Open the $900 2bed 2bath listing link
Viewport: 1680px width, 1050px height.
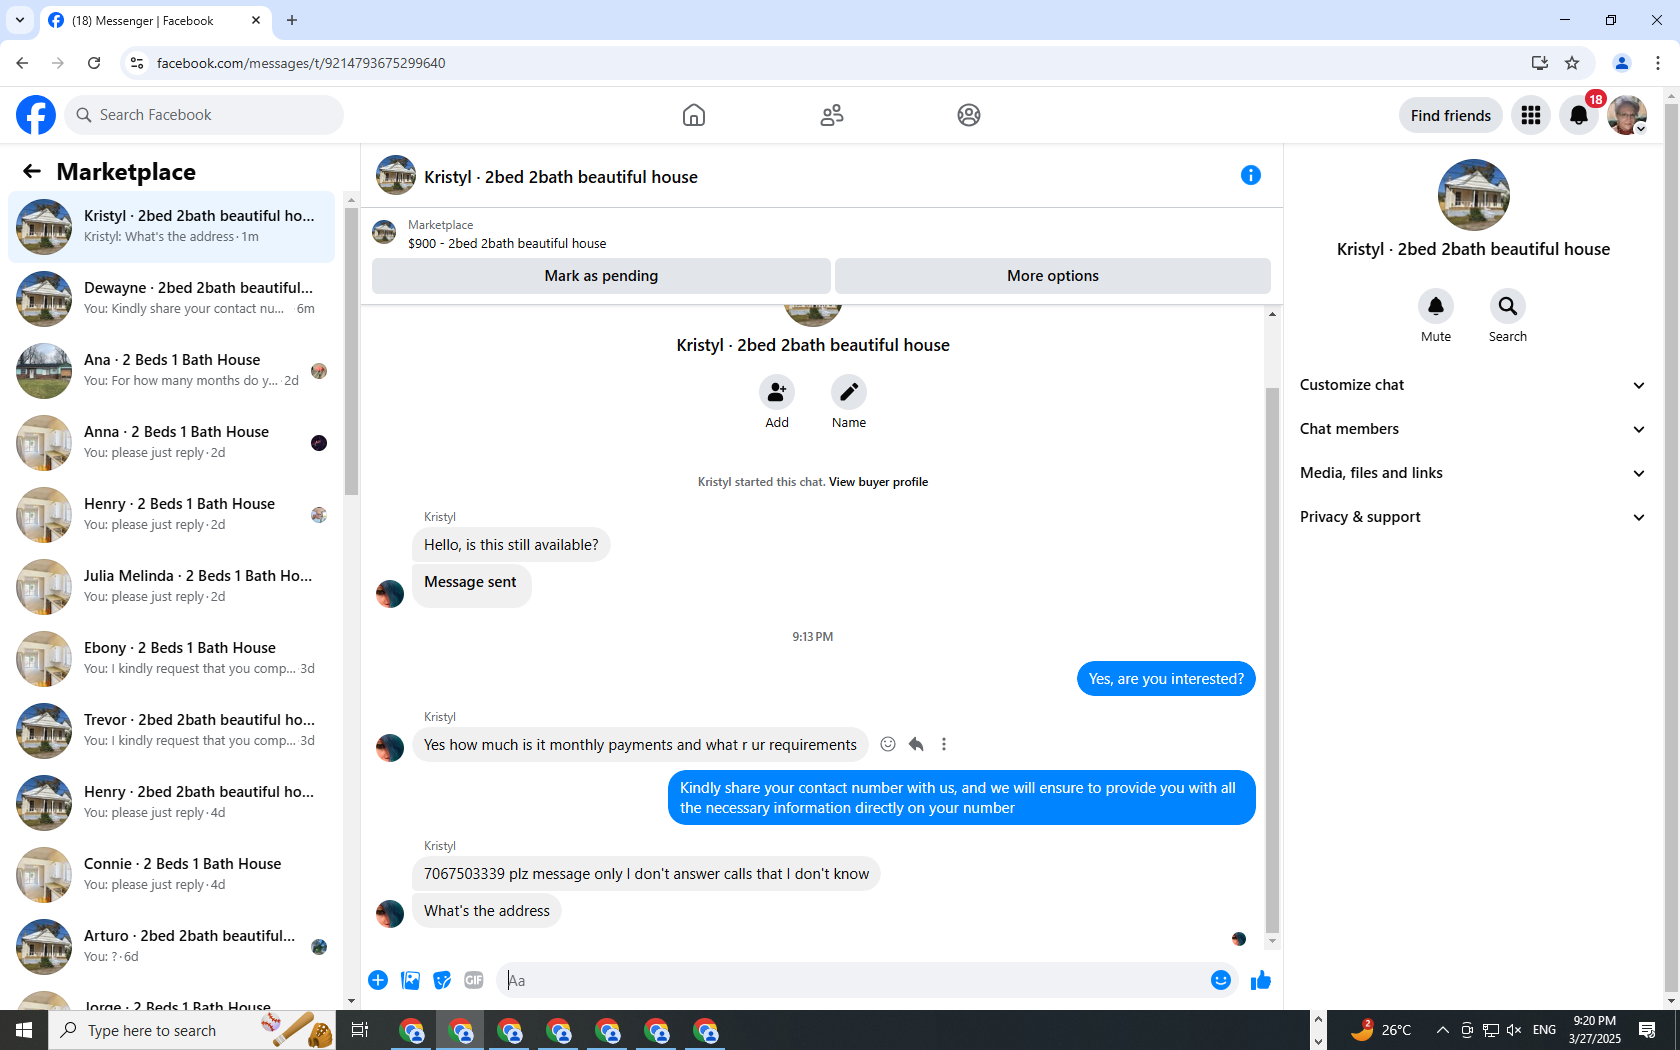click(x=507, y=243)
